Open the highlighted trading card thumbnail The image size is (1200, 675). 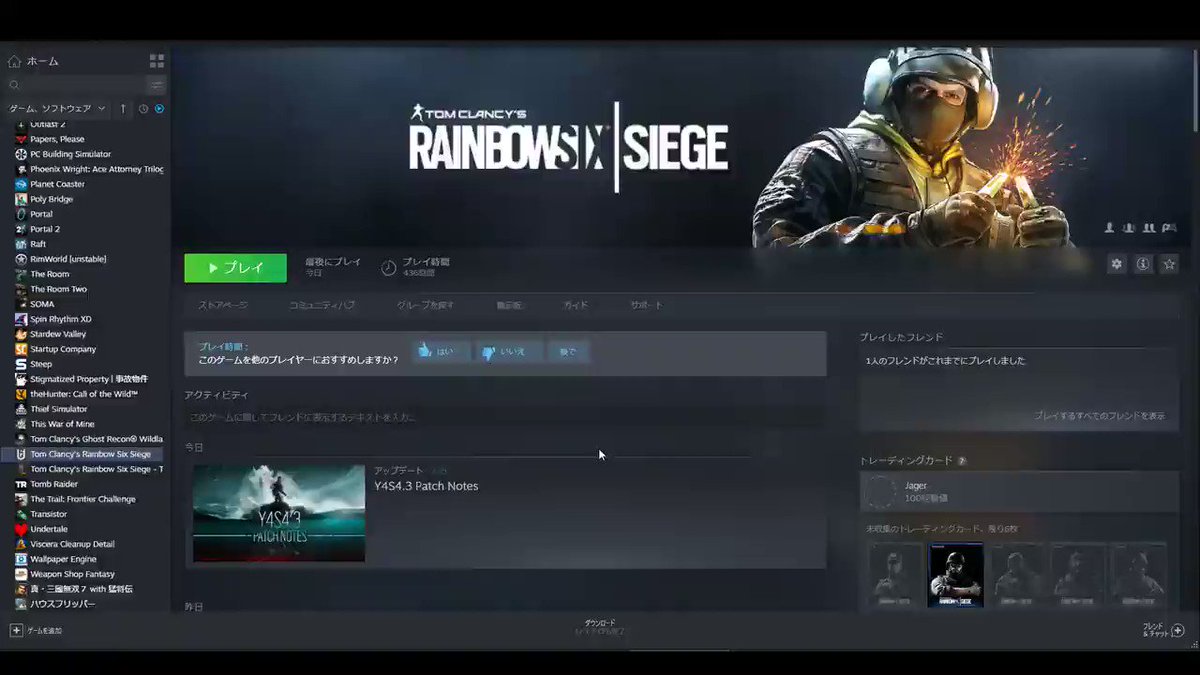[x=956, y=576]
